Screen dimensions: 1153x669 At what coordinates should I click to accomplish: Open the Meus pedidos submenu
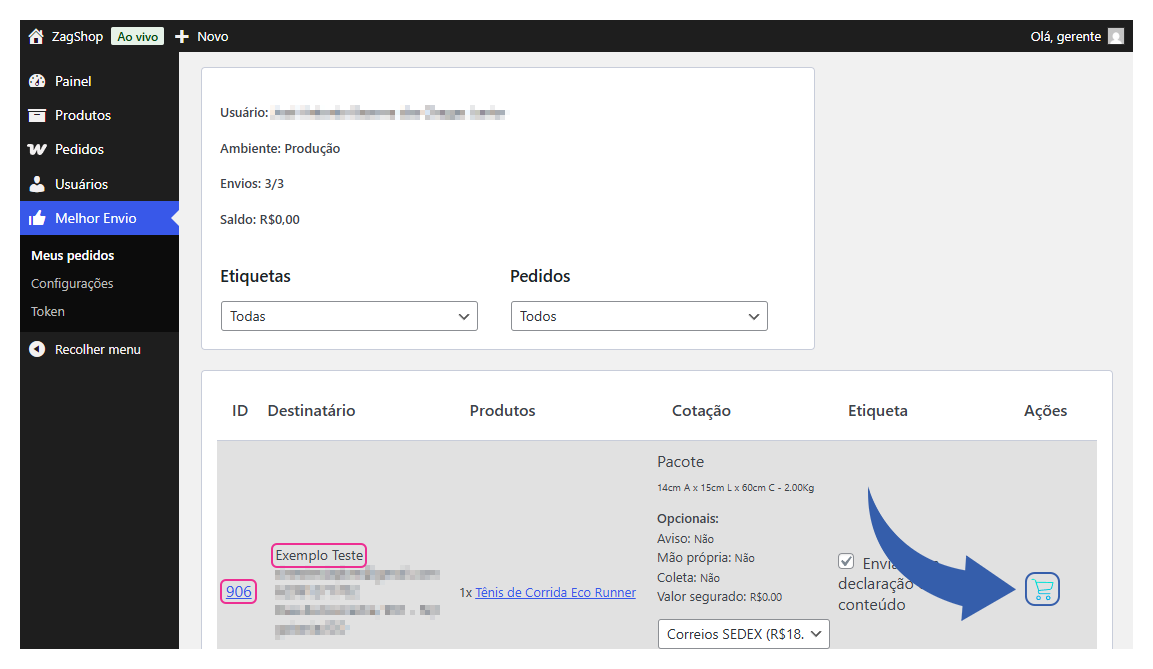click(73, 255)
